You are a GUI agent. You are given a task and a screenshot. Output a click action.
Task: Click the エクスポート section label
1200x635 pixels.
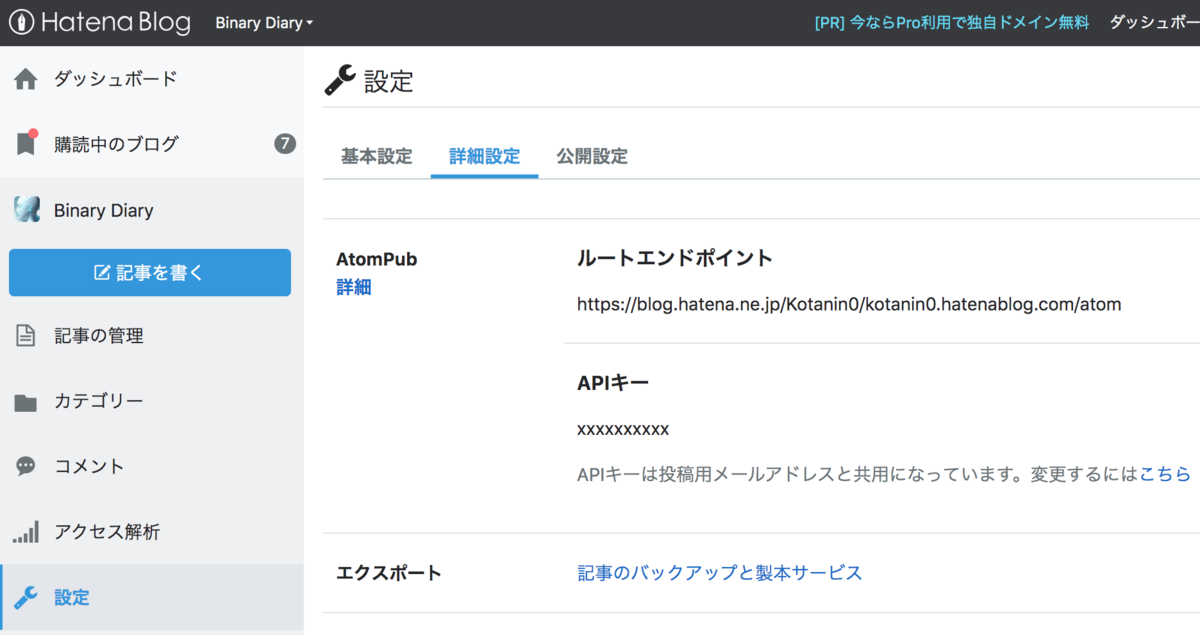(x=388, y=573)
